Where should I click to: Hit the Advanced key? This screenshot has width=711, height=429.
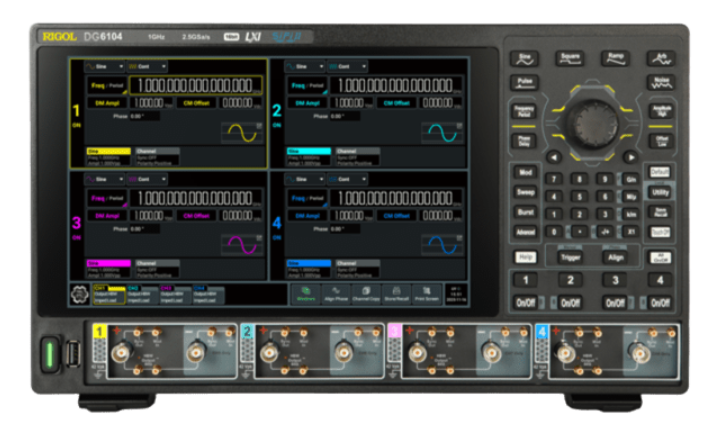(x=526, y=232)
